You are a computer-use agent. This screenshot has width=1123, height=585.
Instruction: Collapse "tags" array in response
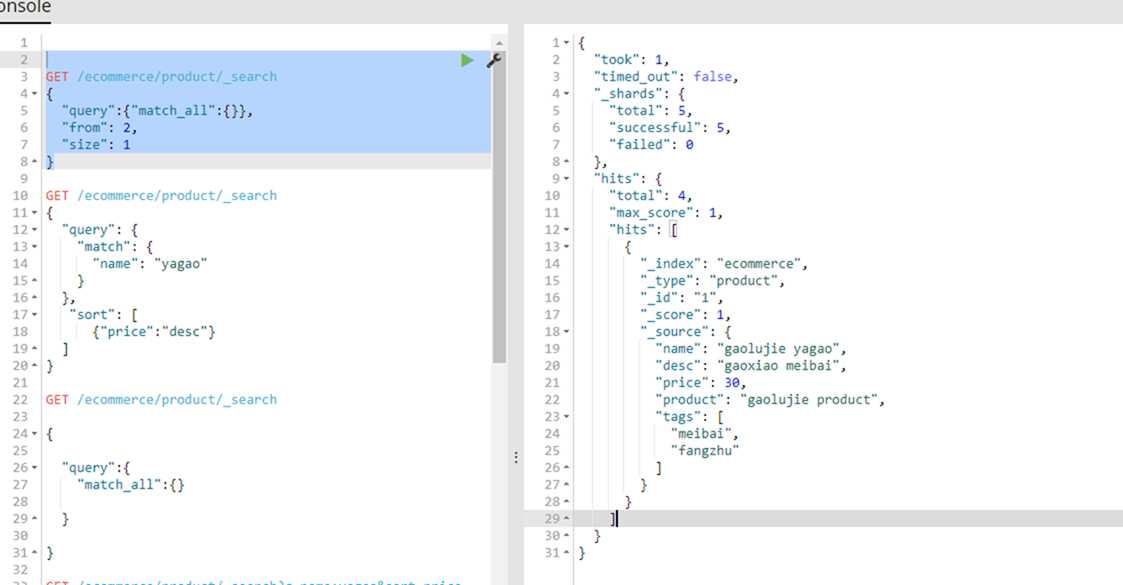(x=567, y=417)
